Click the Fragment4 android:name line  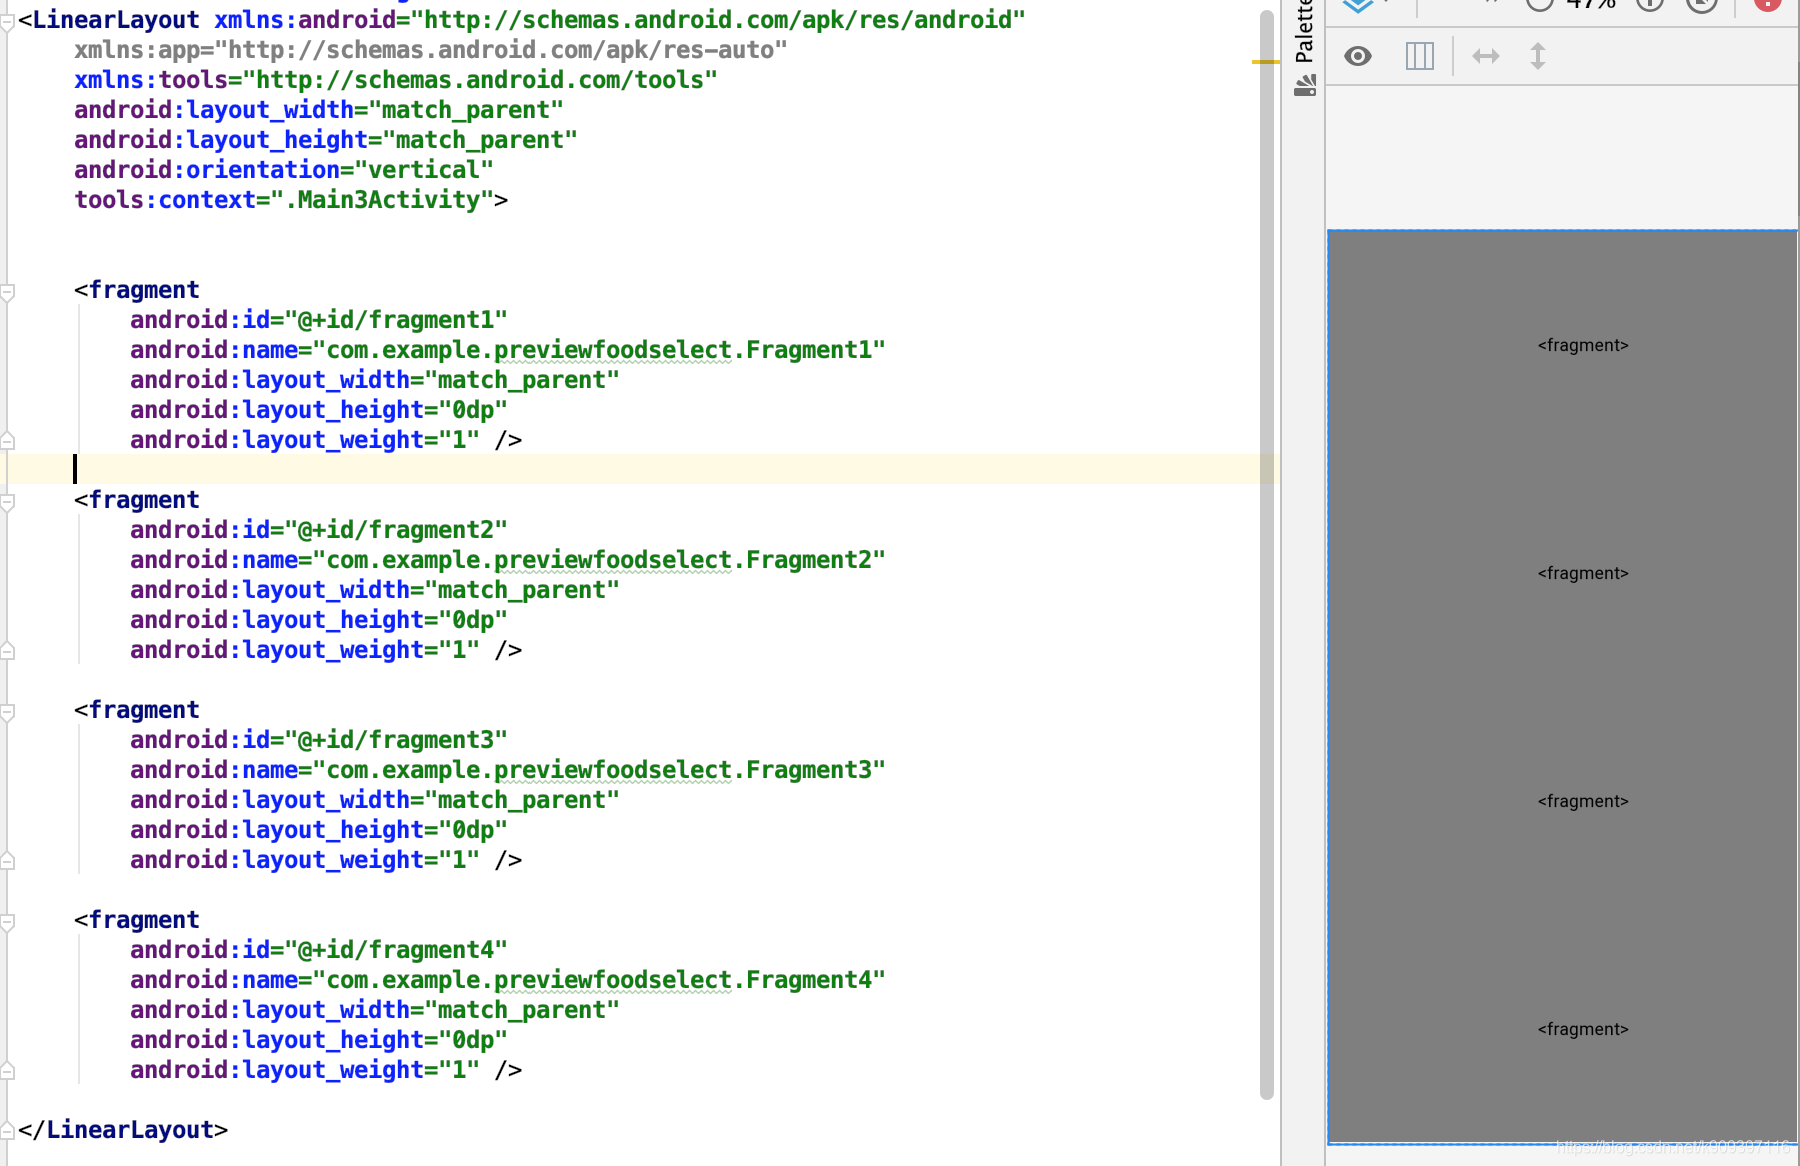point(508,980)
